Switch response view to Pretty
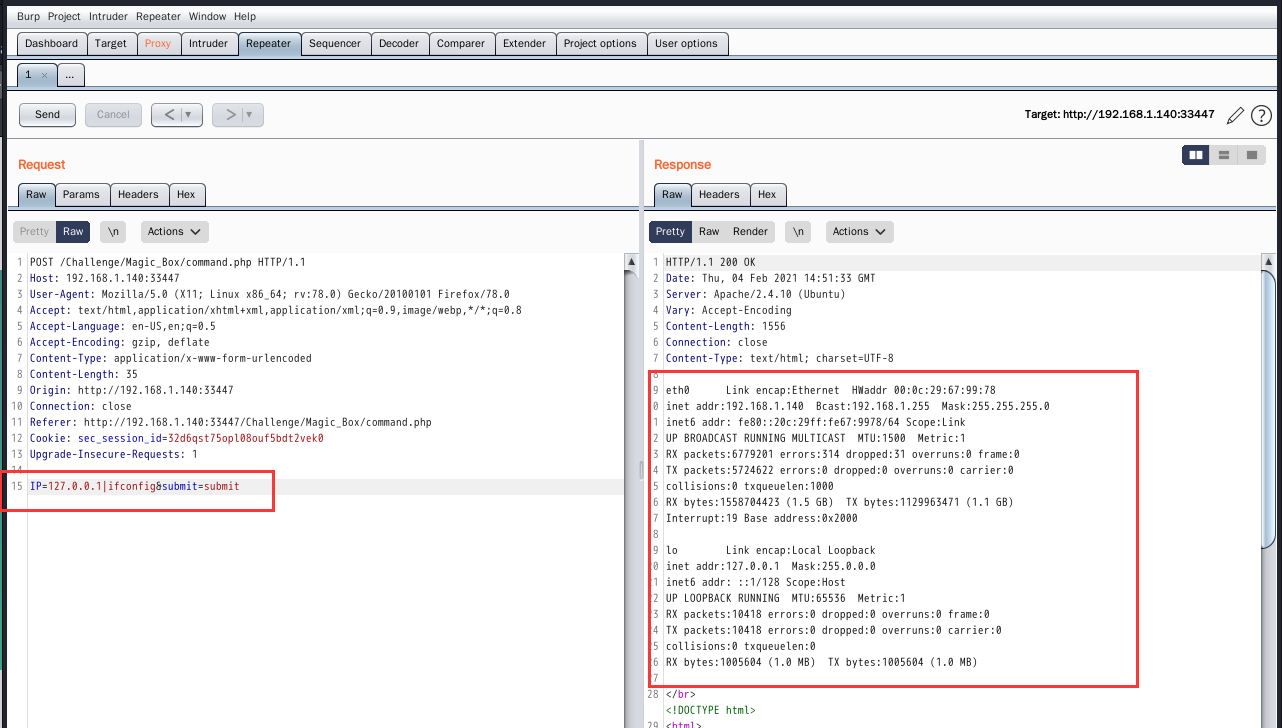This screenshot has width=1282, height=728. click(x=671, y=232)
